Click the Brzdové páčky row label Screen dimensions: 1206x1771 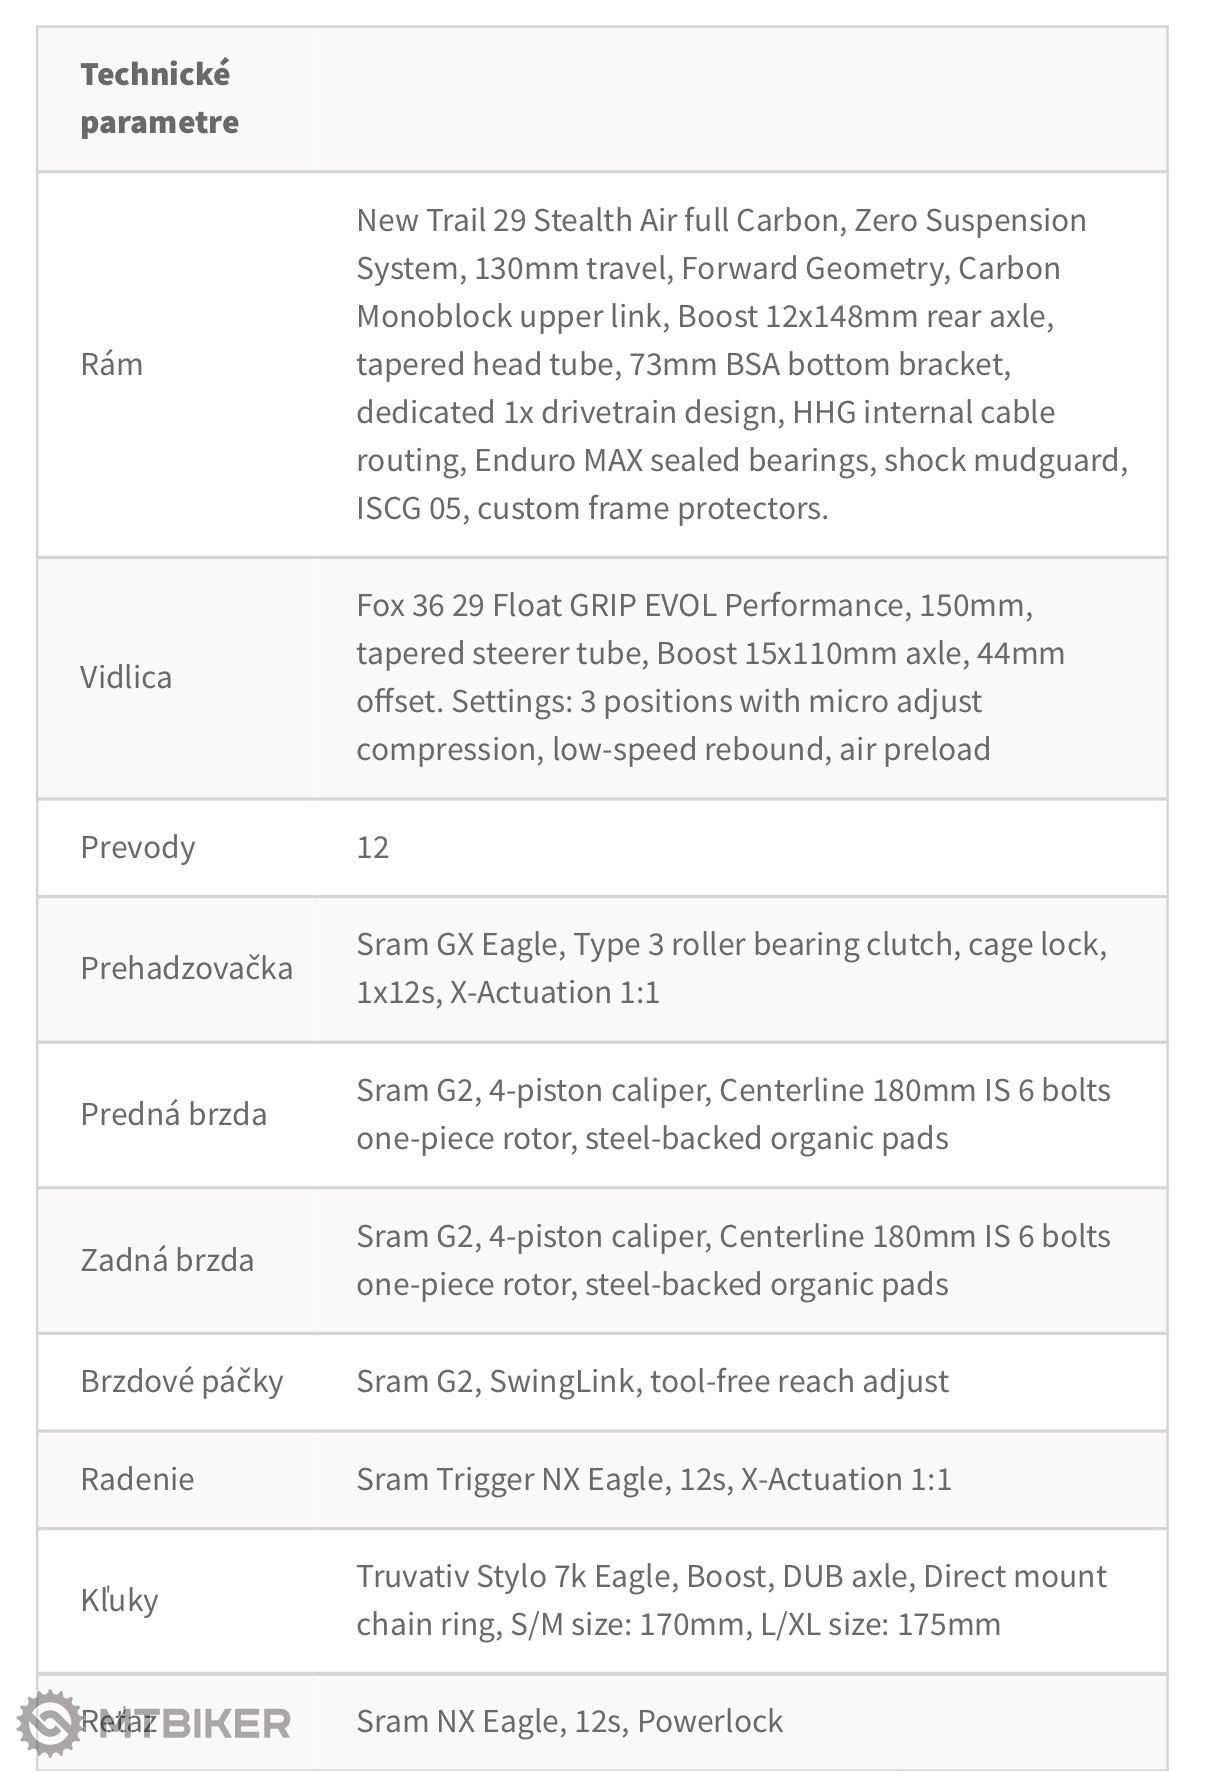click(182, 1381)
